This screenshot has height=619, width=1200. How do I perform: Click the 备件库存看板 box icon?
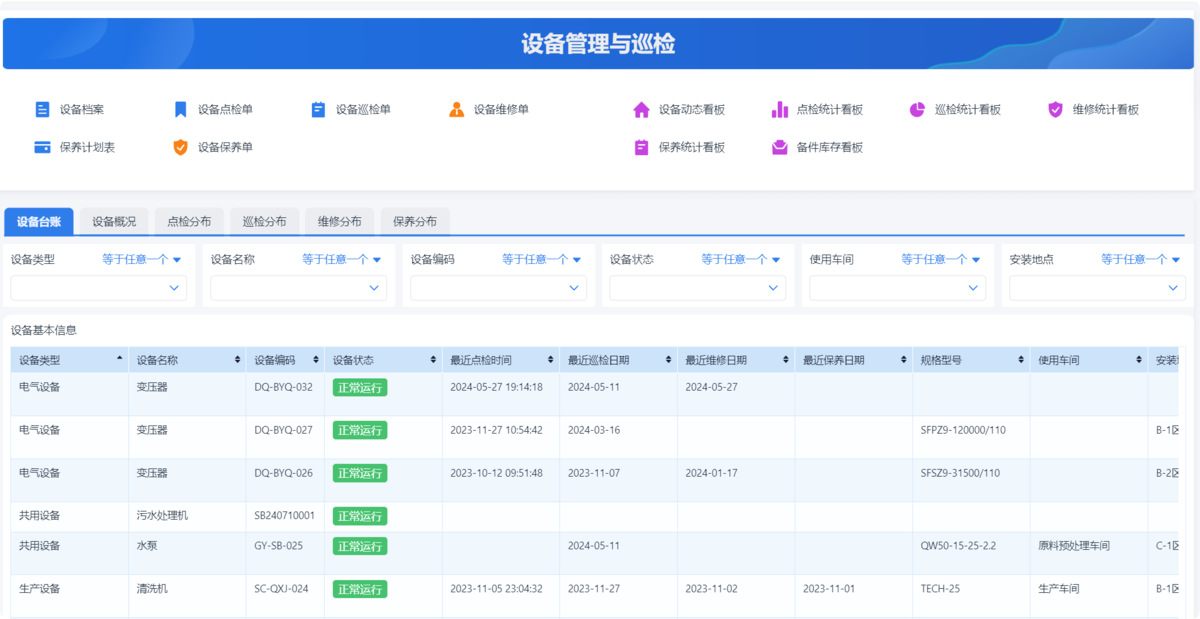pyautogui.click(x=779, y=147)
